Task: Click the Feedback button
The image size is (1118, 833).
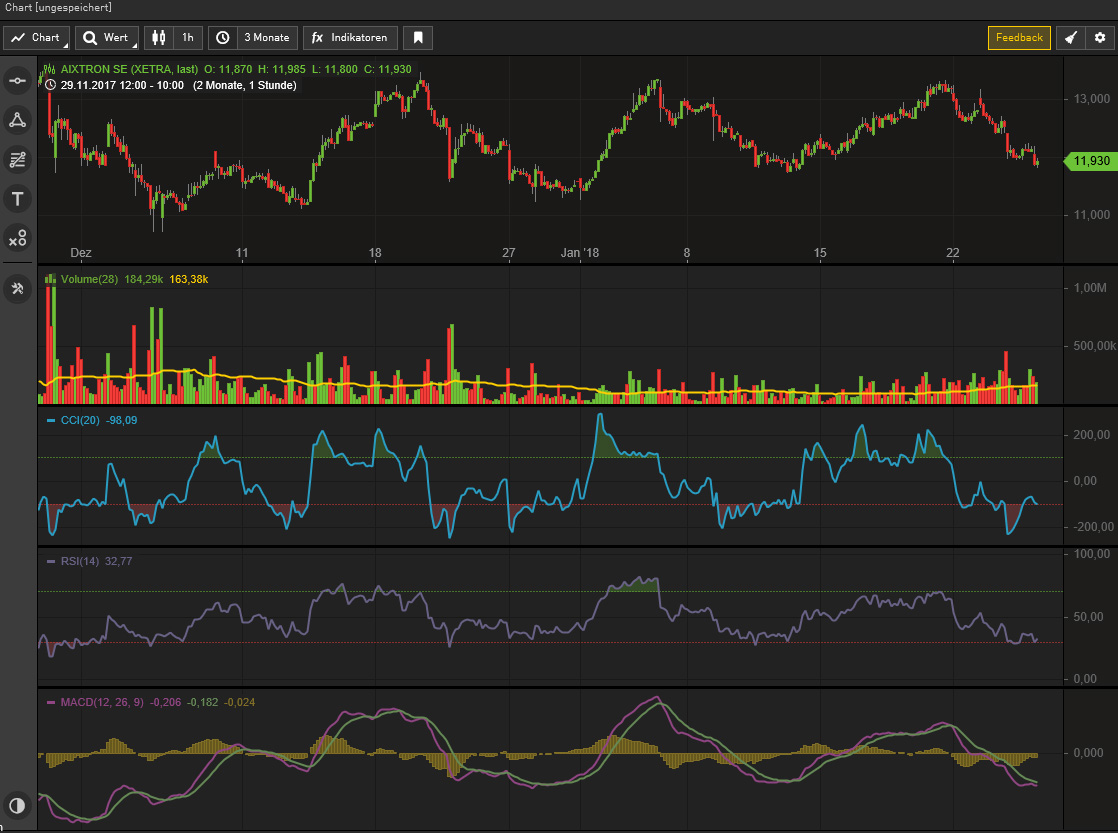Action: click(1019, 38)
